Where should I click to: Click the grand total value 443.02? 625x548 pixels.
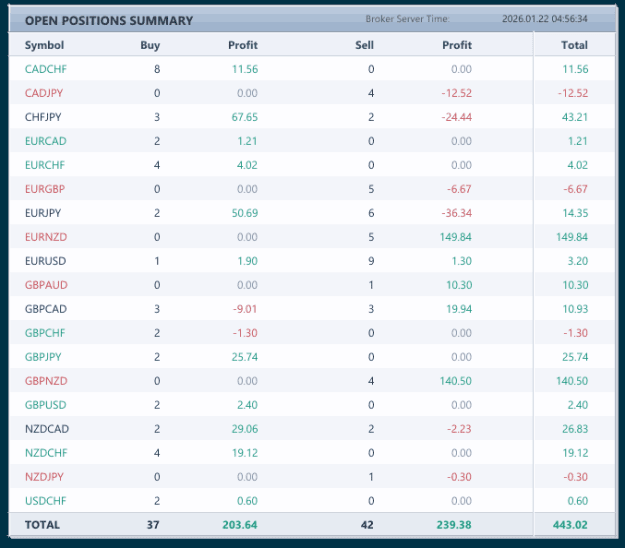pos(570,525)
